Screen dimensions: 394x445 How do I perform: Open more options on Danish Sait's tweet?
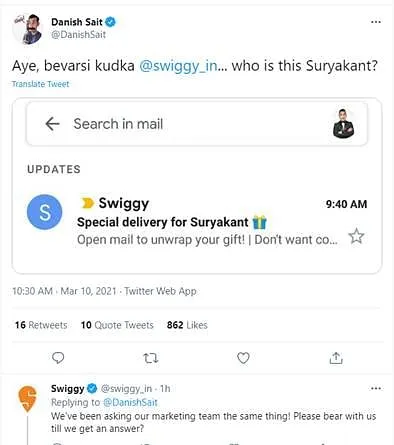coord(376,22)
